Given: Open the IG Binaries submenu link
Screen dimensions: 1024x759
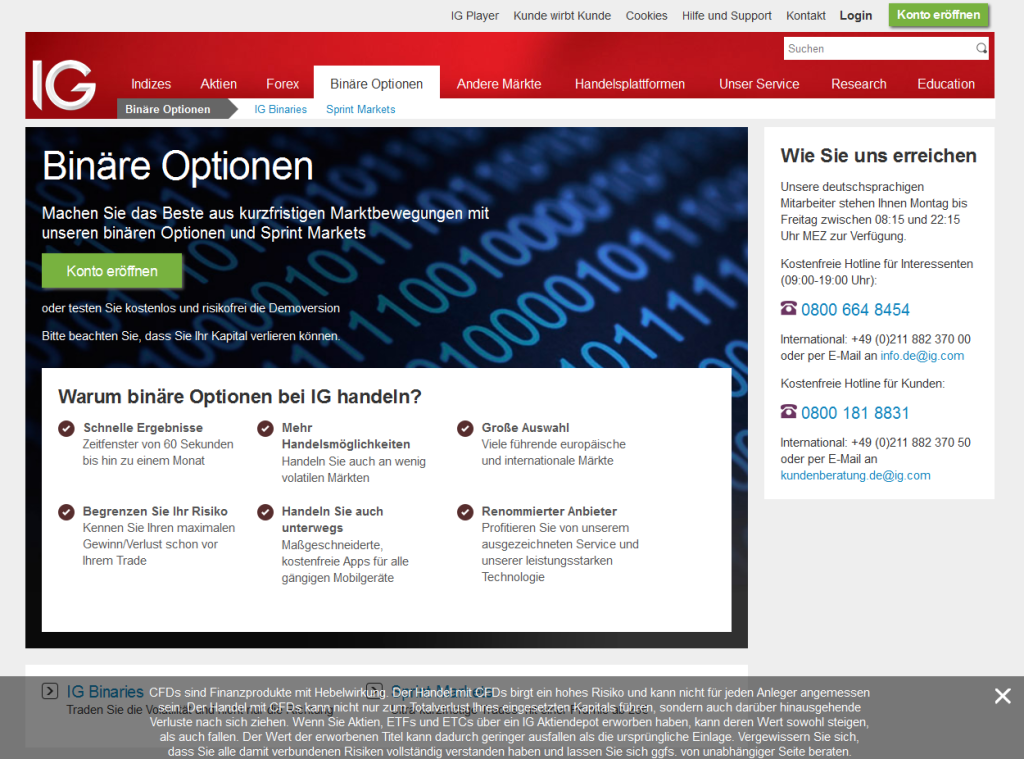Looking at the screenshot, I should point(281,109).
